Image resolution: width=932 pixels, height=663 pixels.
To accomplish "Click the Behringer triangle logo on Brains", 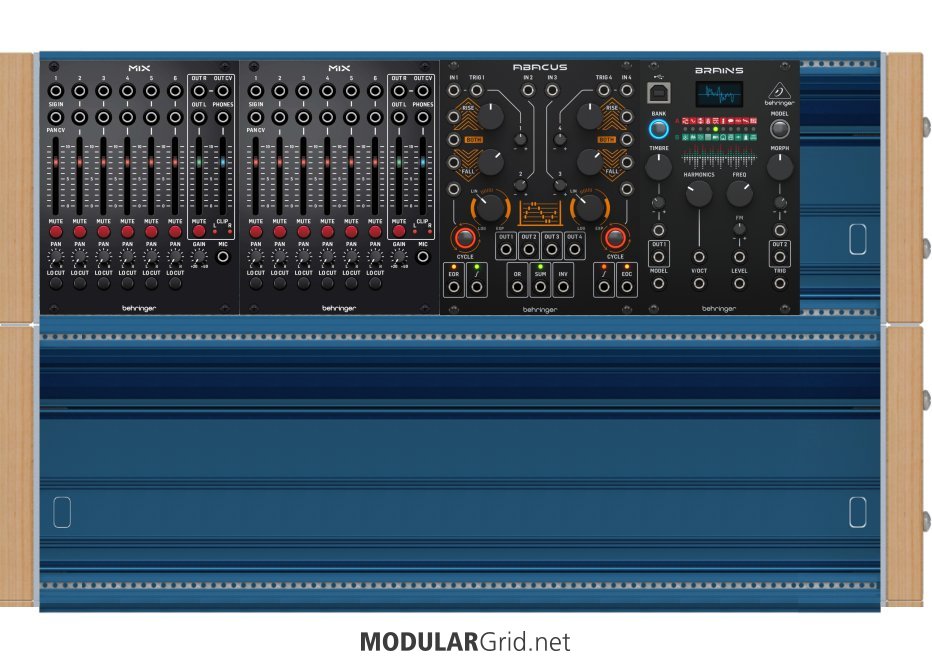I will pyautogui.click(x=779, y=92).
